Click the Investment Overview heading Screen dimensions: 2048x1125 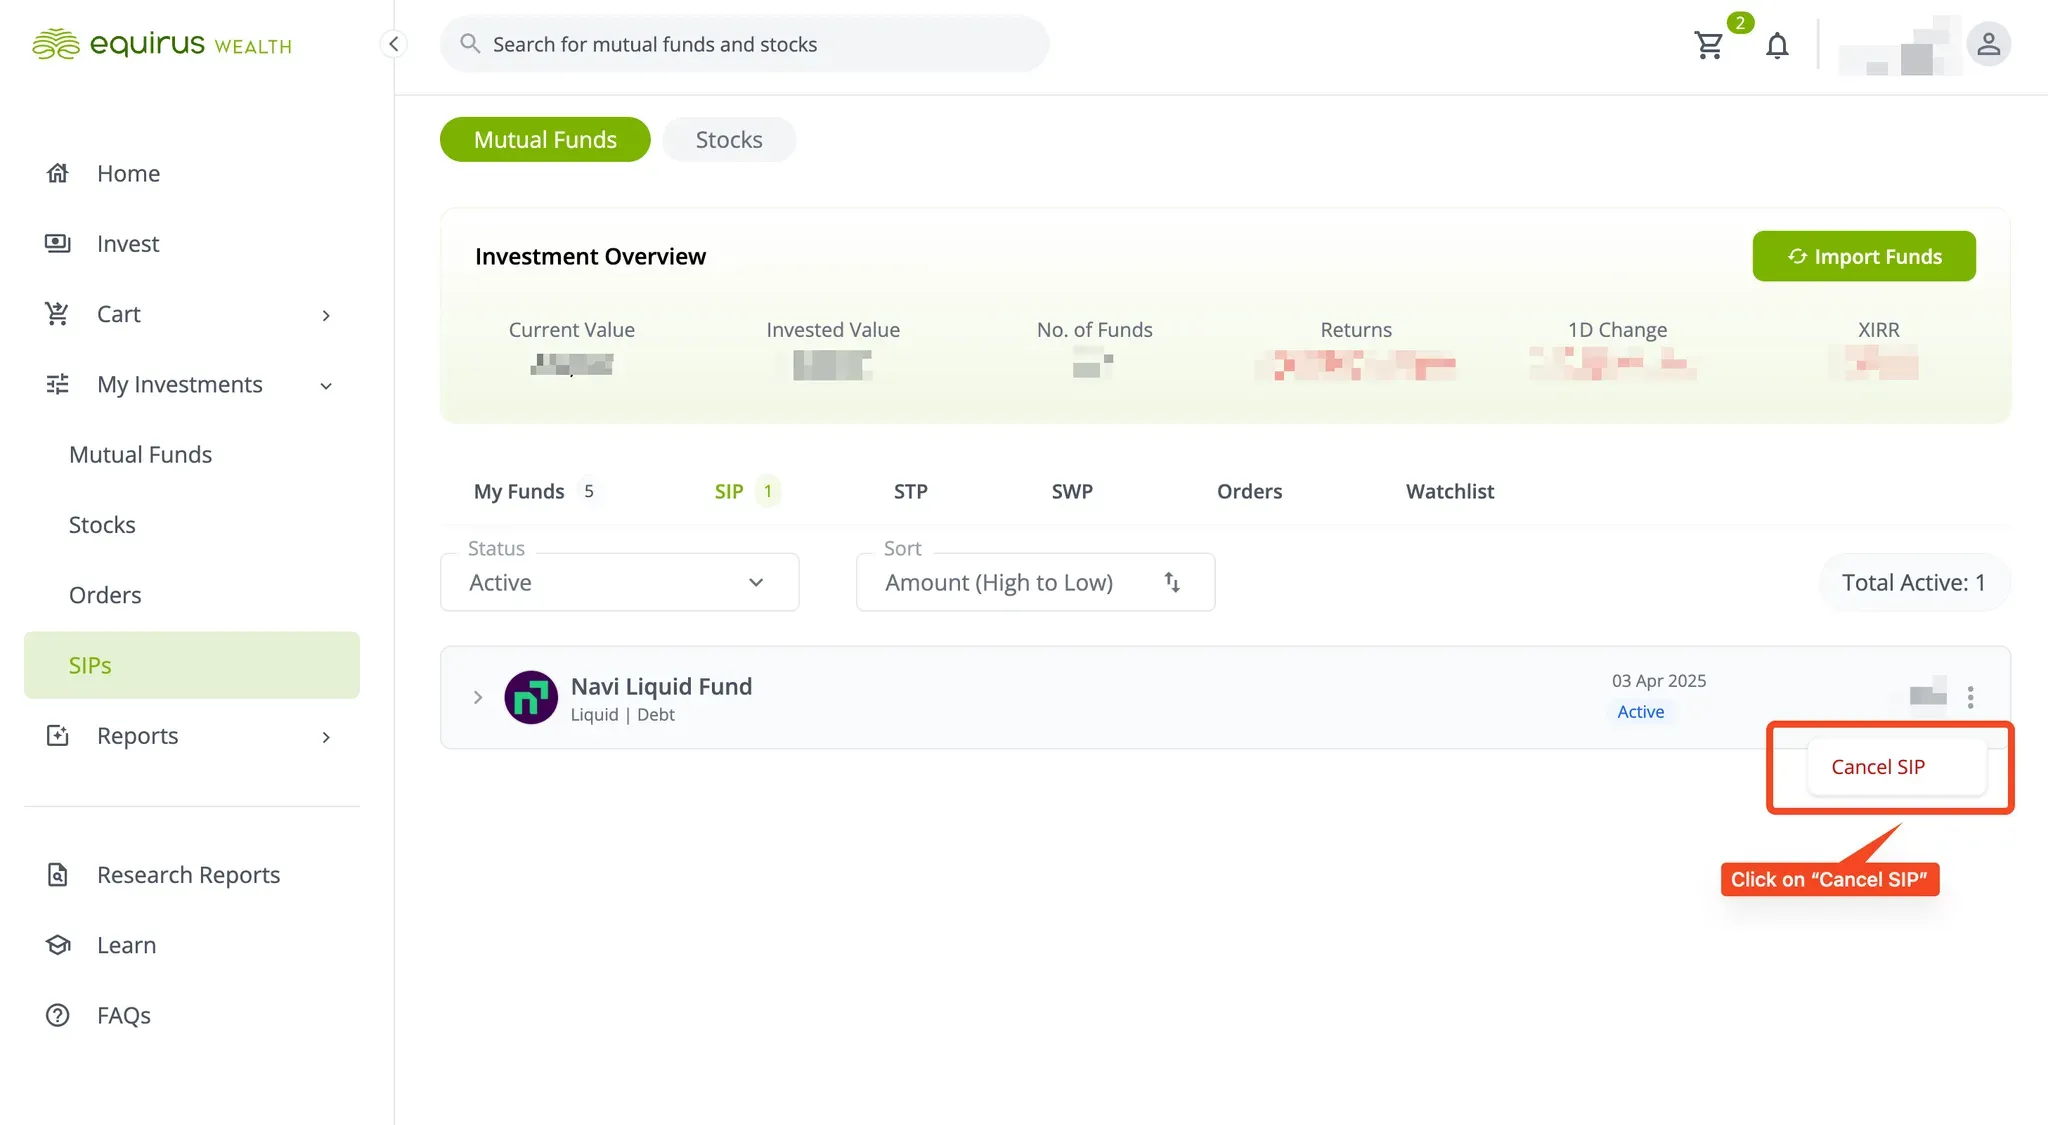coord(590,256)
